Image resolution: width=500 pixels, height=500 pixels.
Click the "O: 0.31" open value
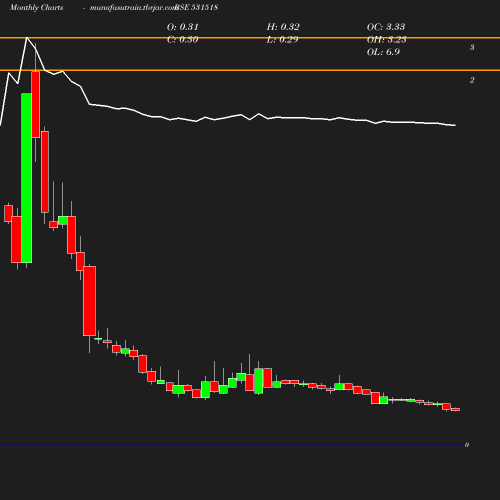(x=182, y=27)
